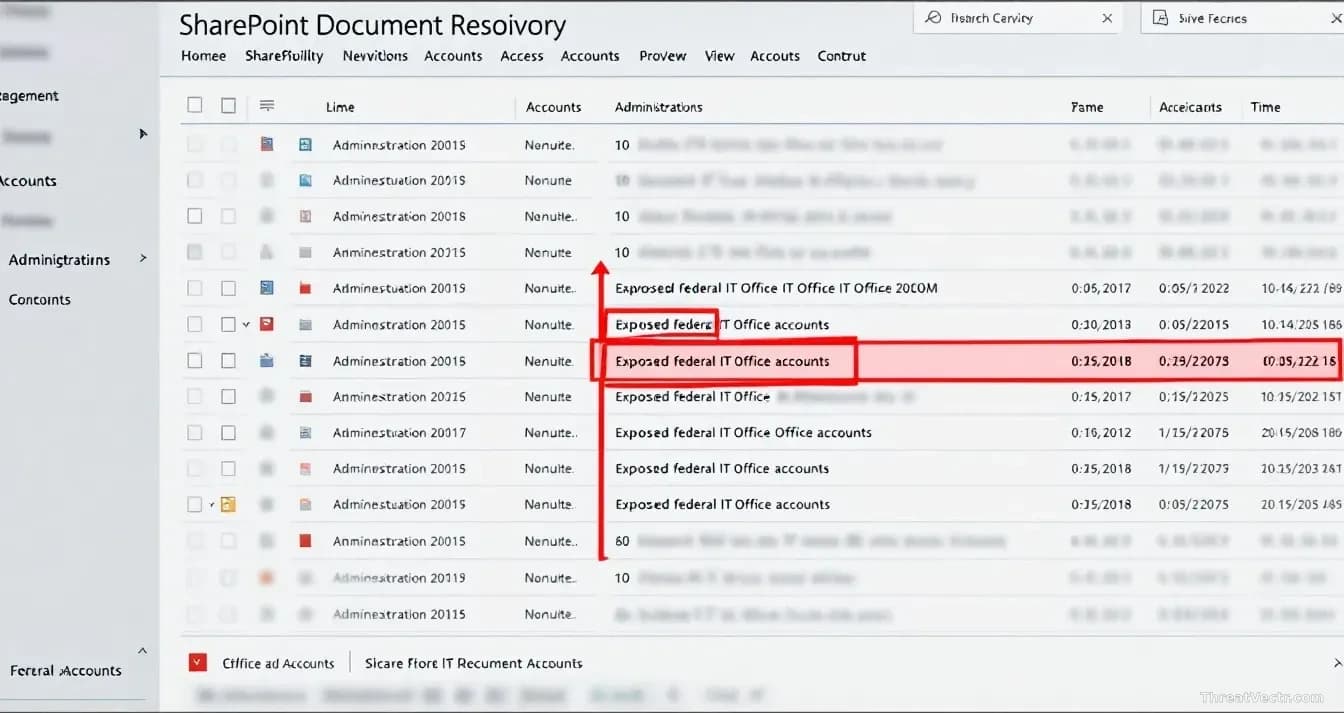Sort by the Pame column header

click(x=1087, y=107)
